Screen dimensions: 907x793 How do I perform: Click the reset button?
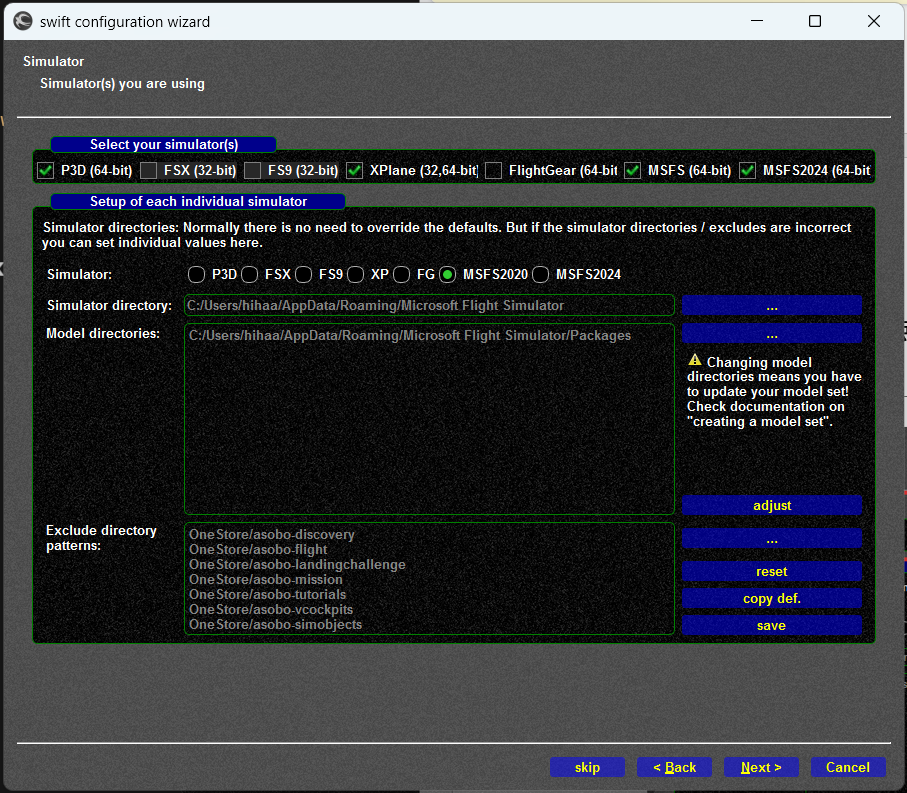point(772,571)
